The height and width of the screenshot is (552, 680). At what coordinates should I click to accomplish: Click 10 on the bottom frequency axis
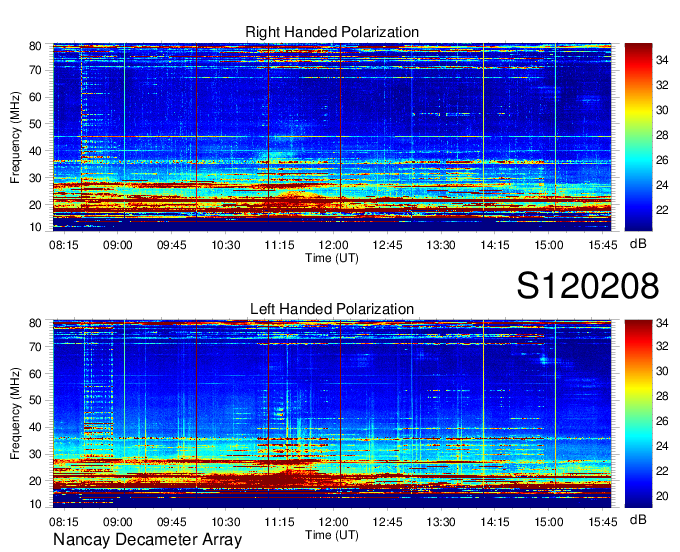(x=35, y=504)
